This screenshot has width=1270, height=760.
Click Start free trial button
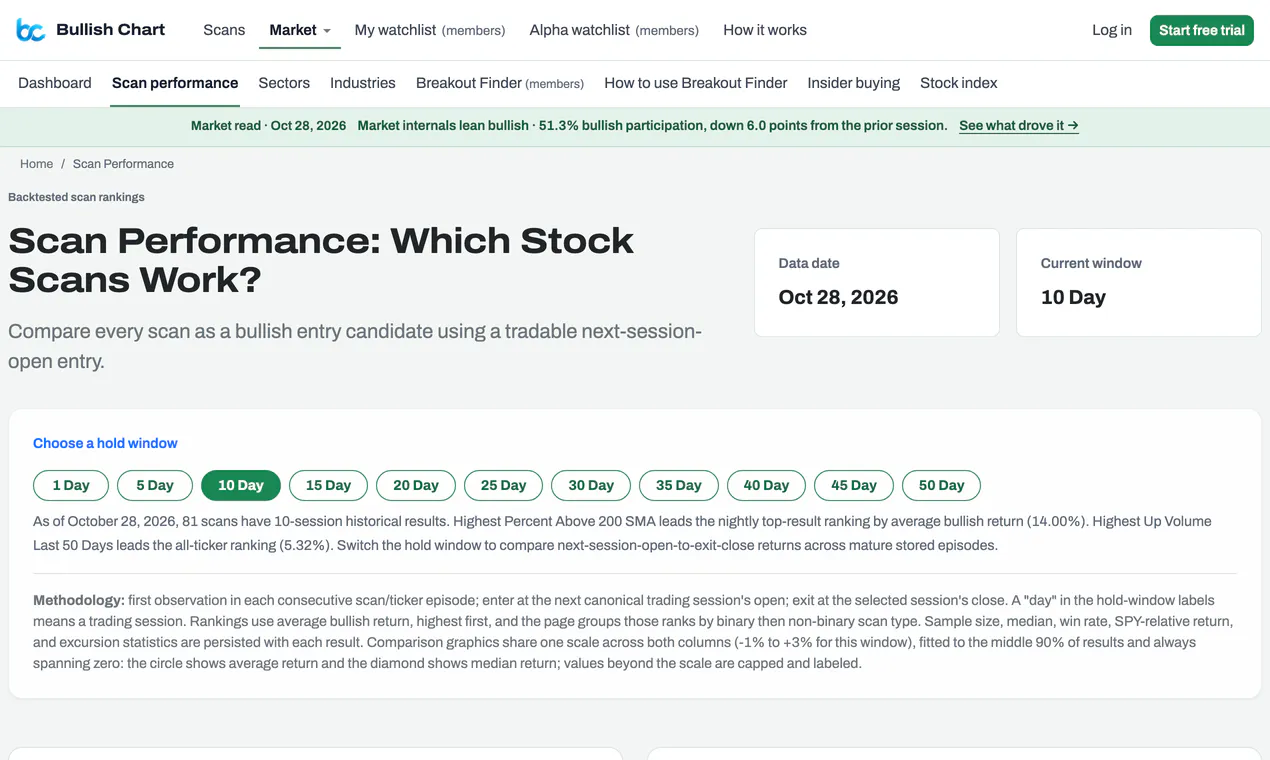(x=1202, y=30)
